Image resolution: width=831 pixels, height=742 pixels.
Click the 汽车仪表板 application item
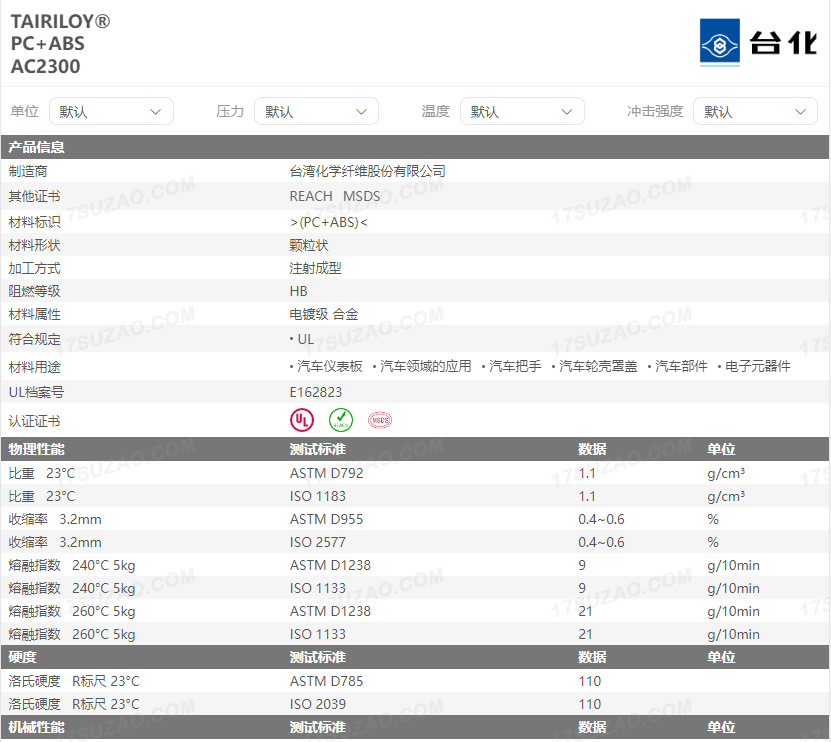[x=329, y=366]
